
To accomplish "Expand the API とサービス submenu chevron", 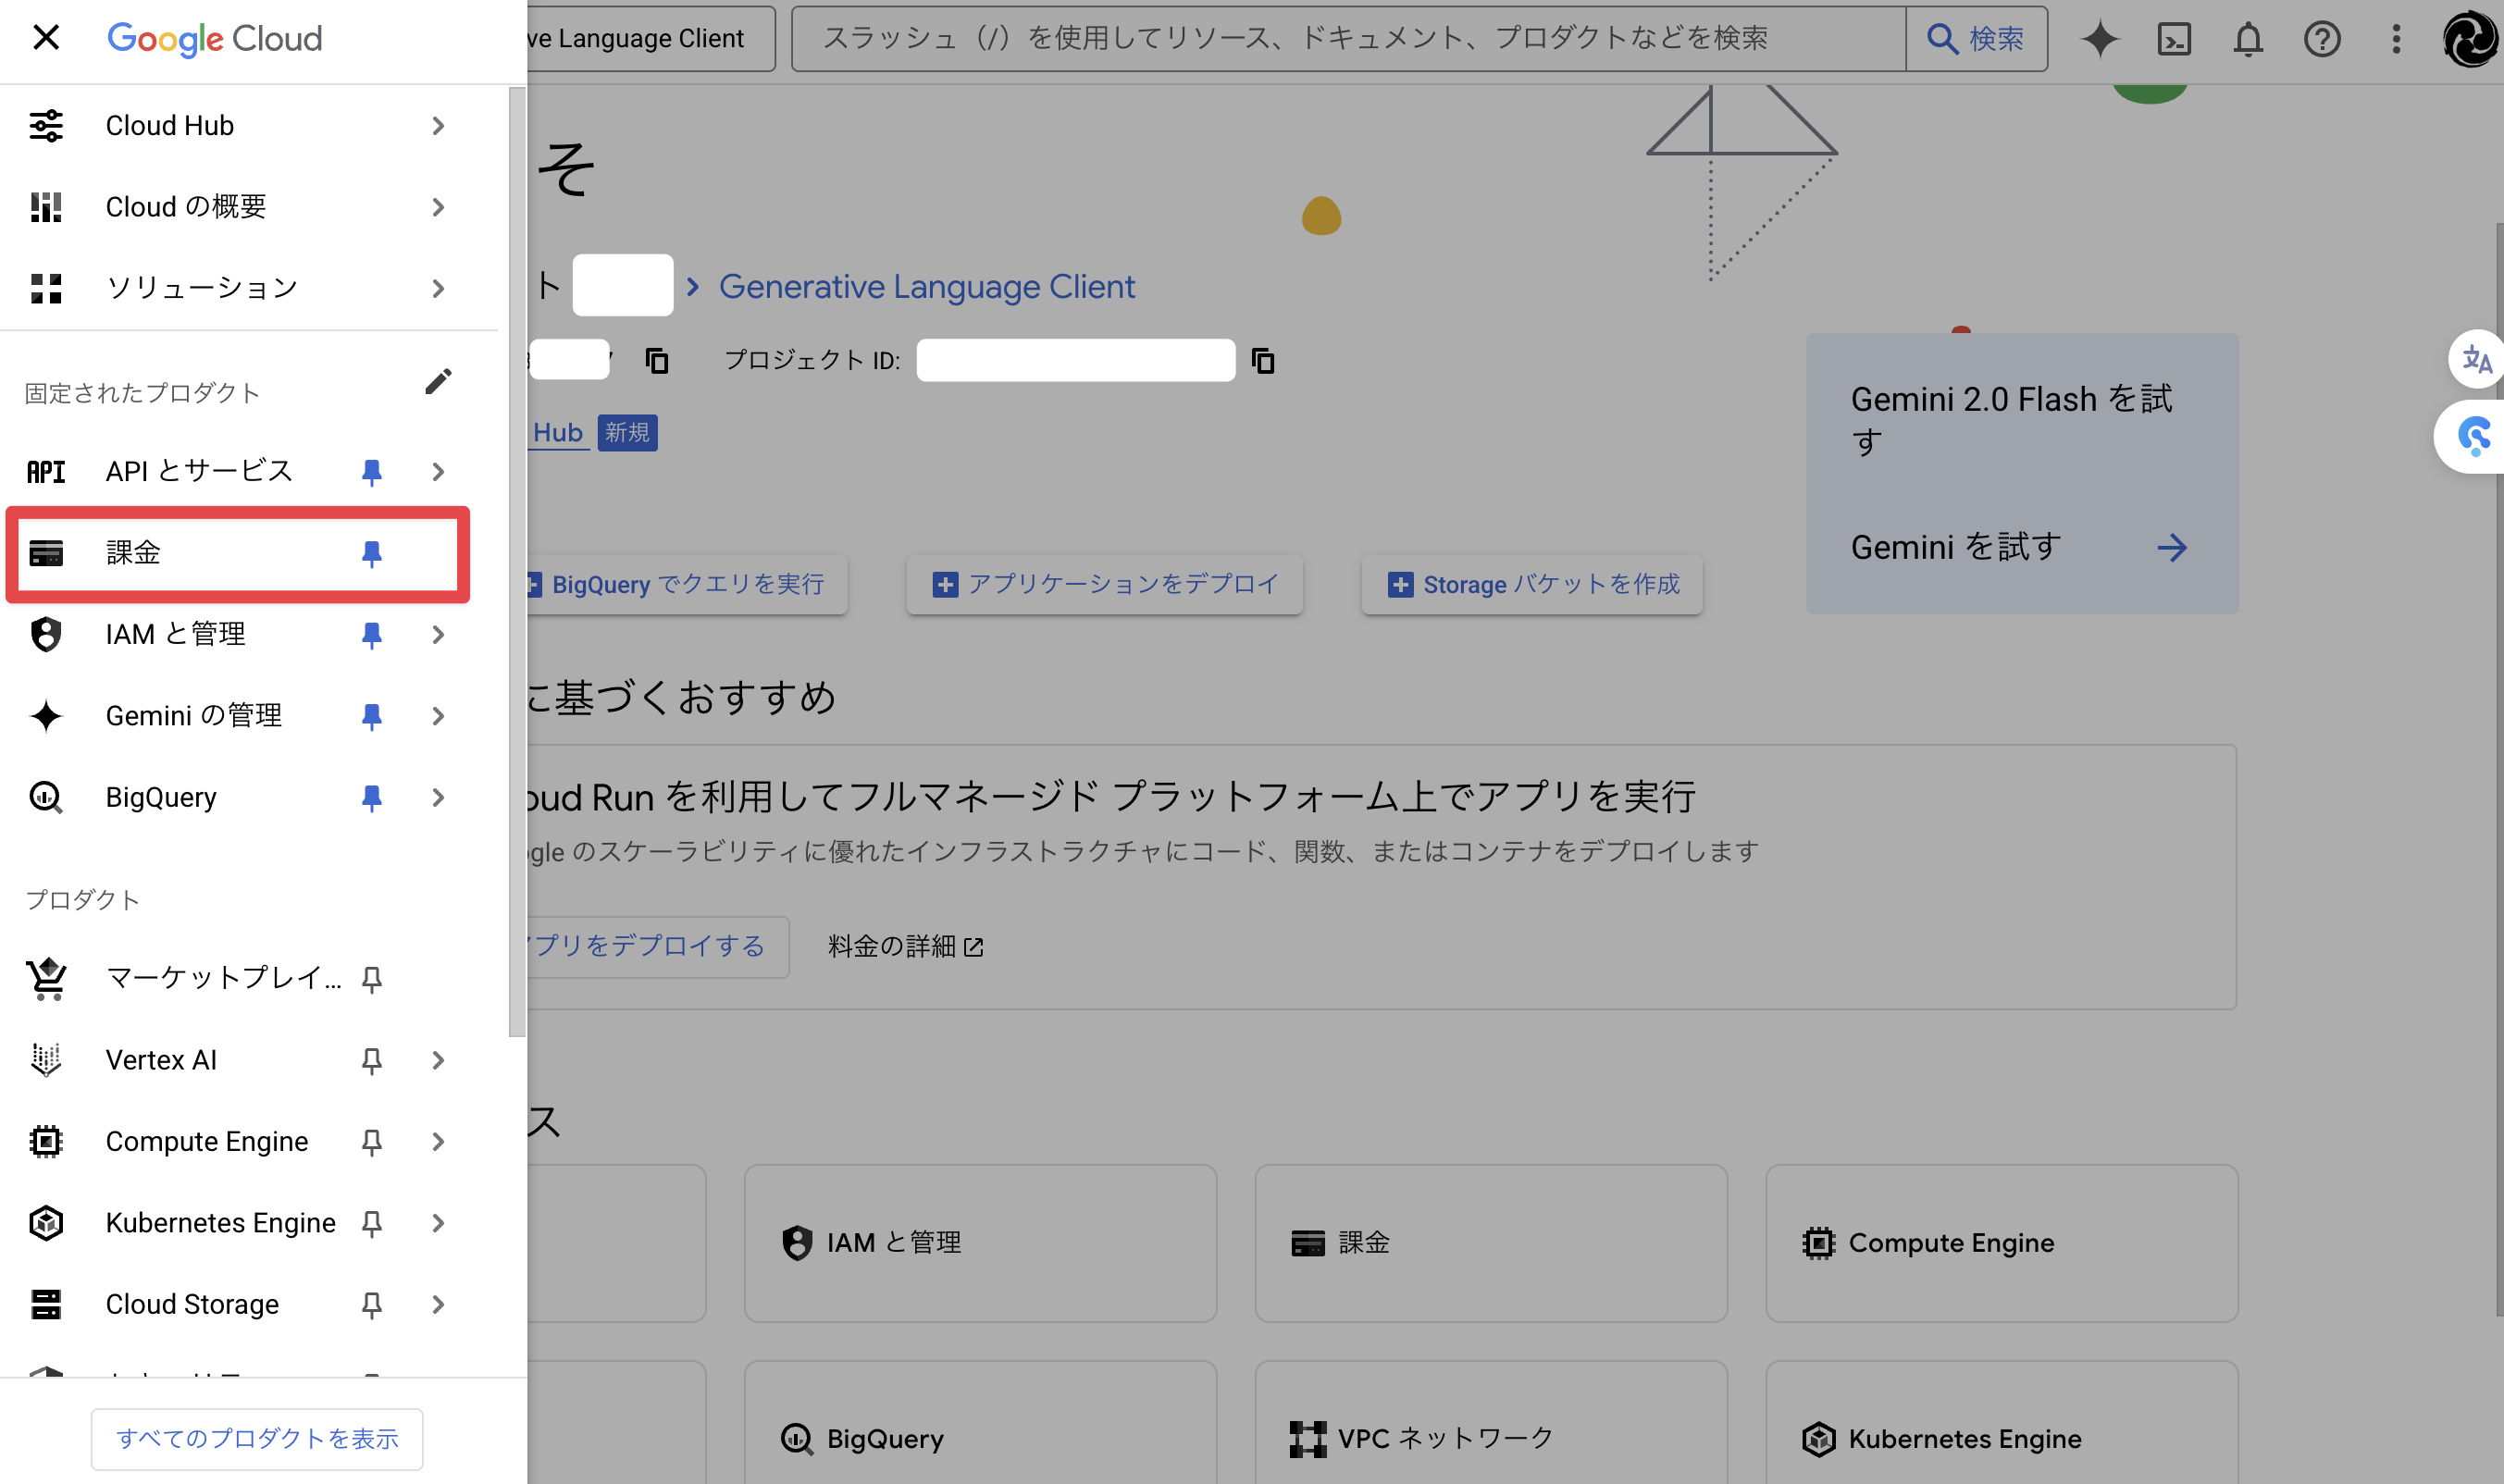I will point(438,471).
